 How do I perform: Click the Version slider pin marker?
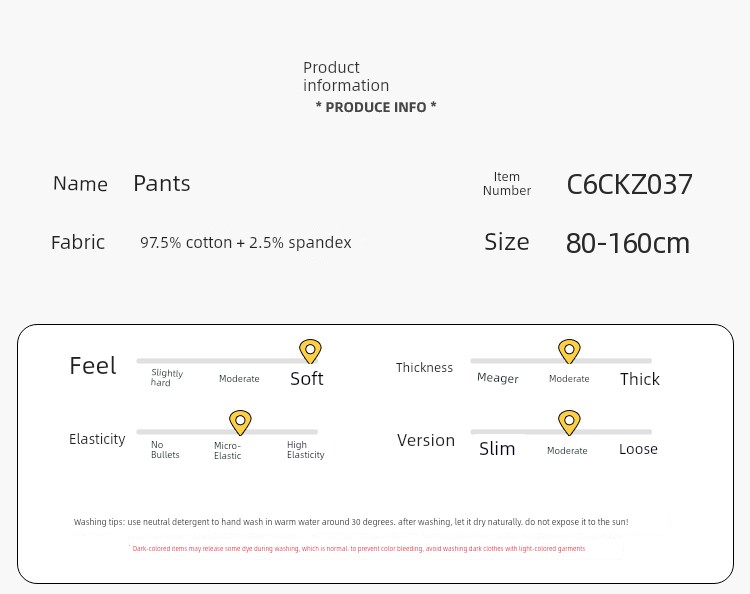(569, 422)
